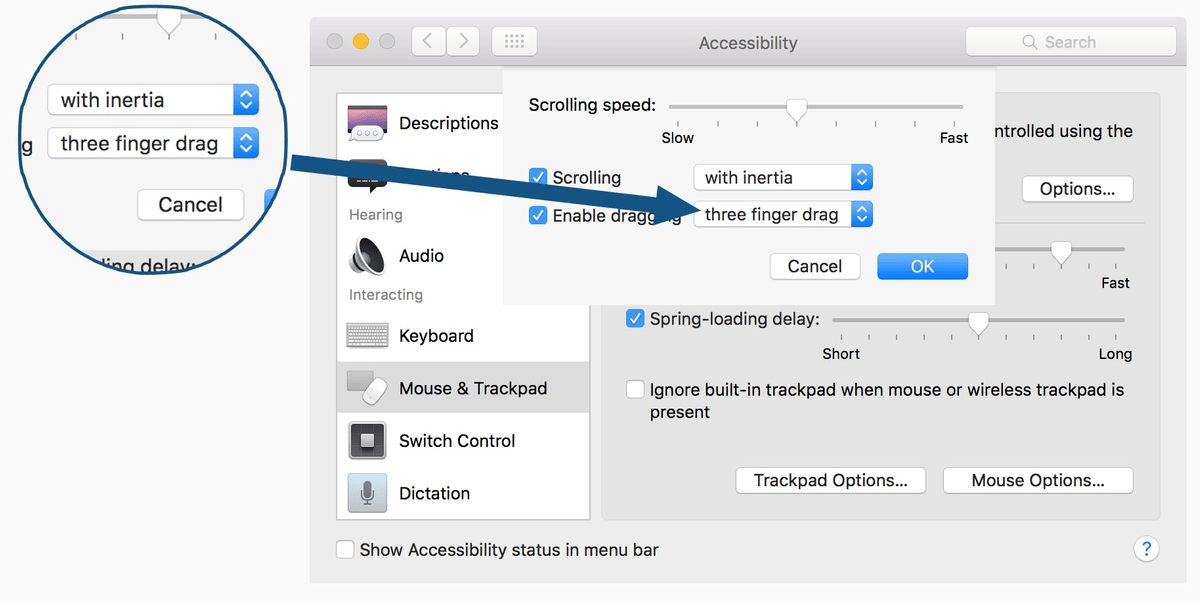Open the Keyboard accessibility section
The width and height of the screenshot is (1200, 603).
tap(436, 335)
